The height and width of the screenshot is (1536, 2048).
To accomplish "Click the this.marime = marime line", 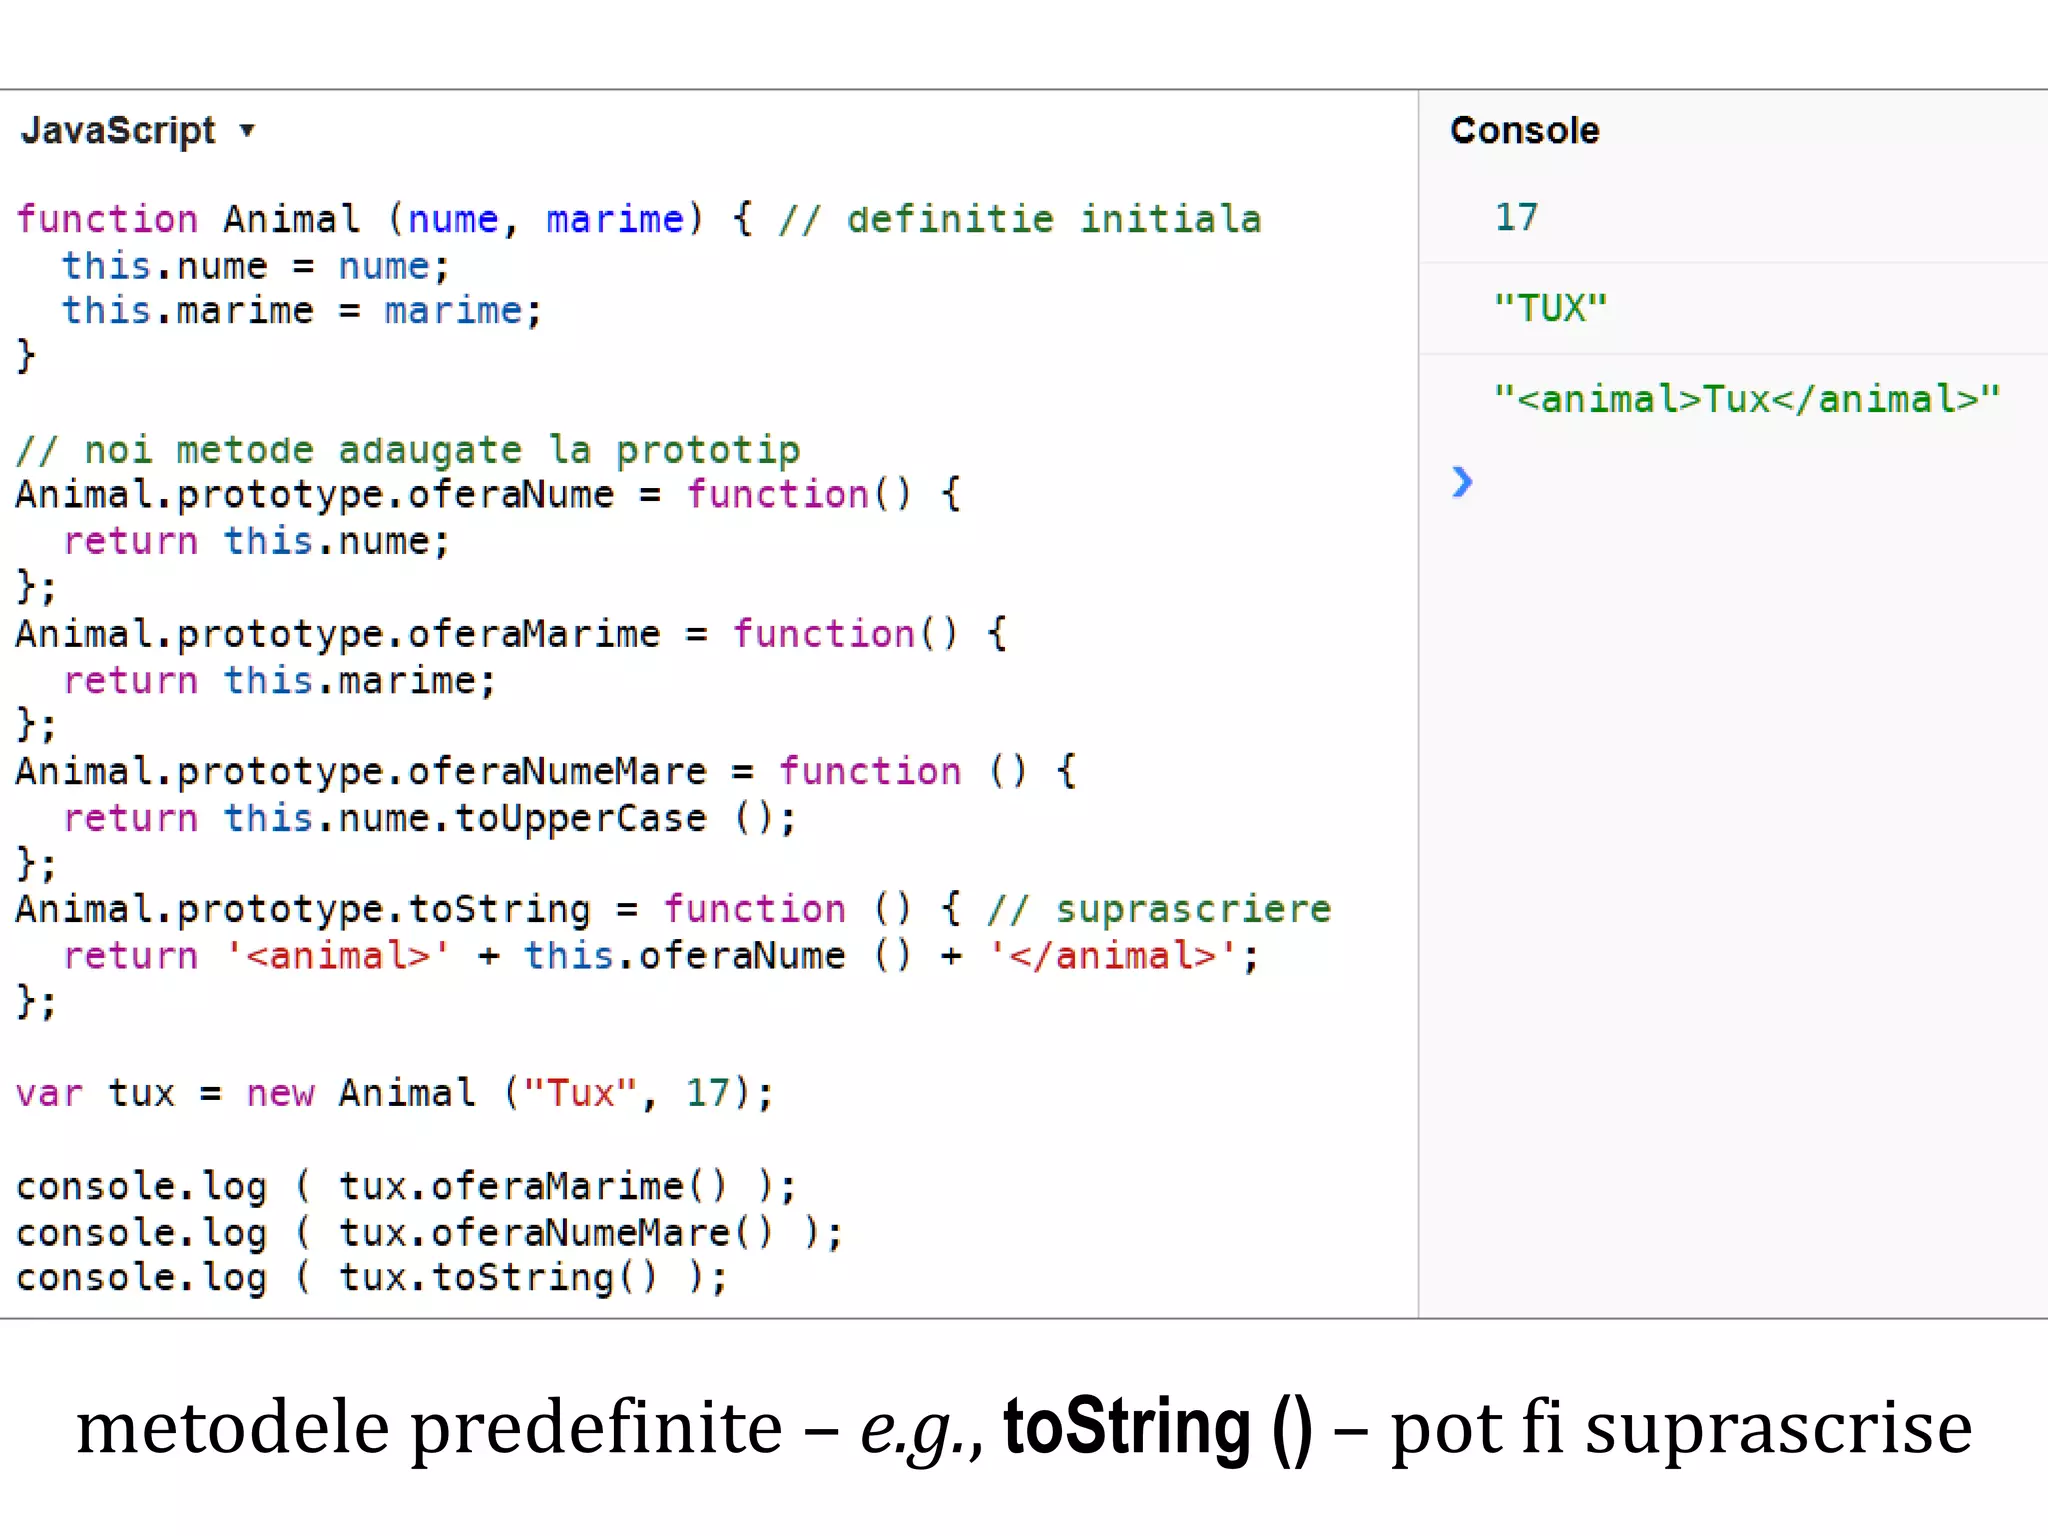I will [x=302, y=311].
